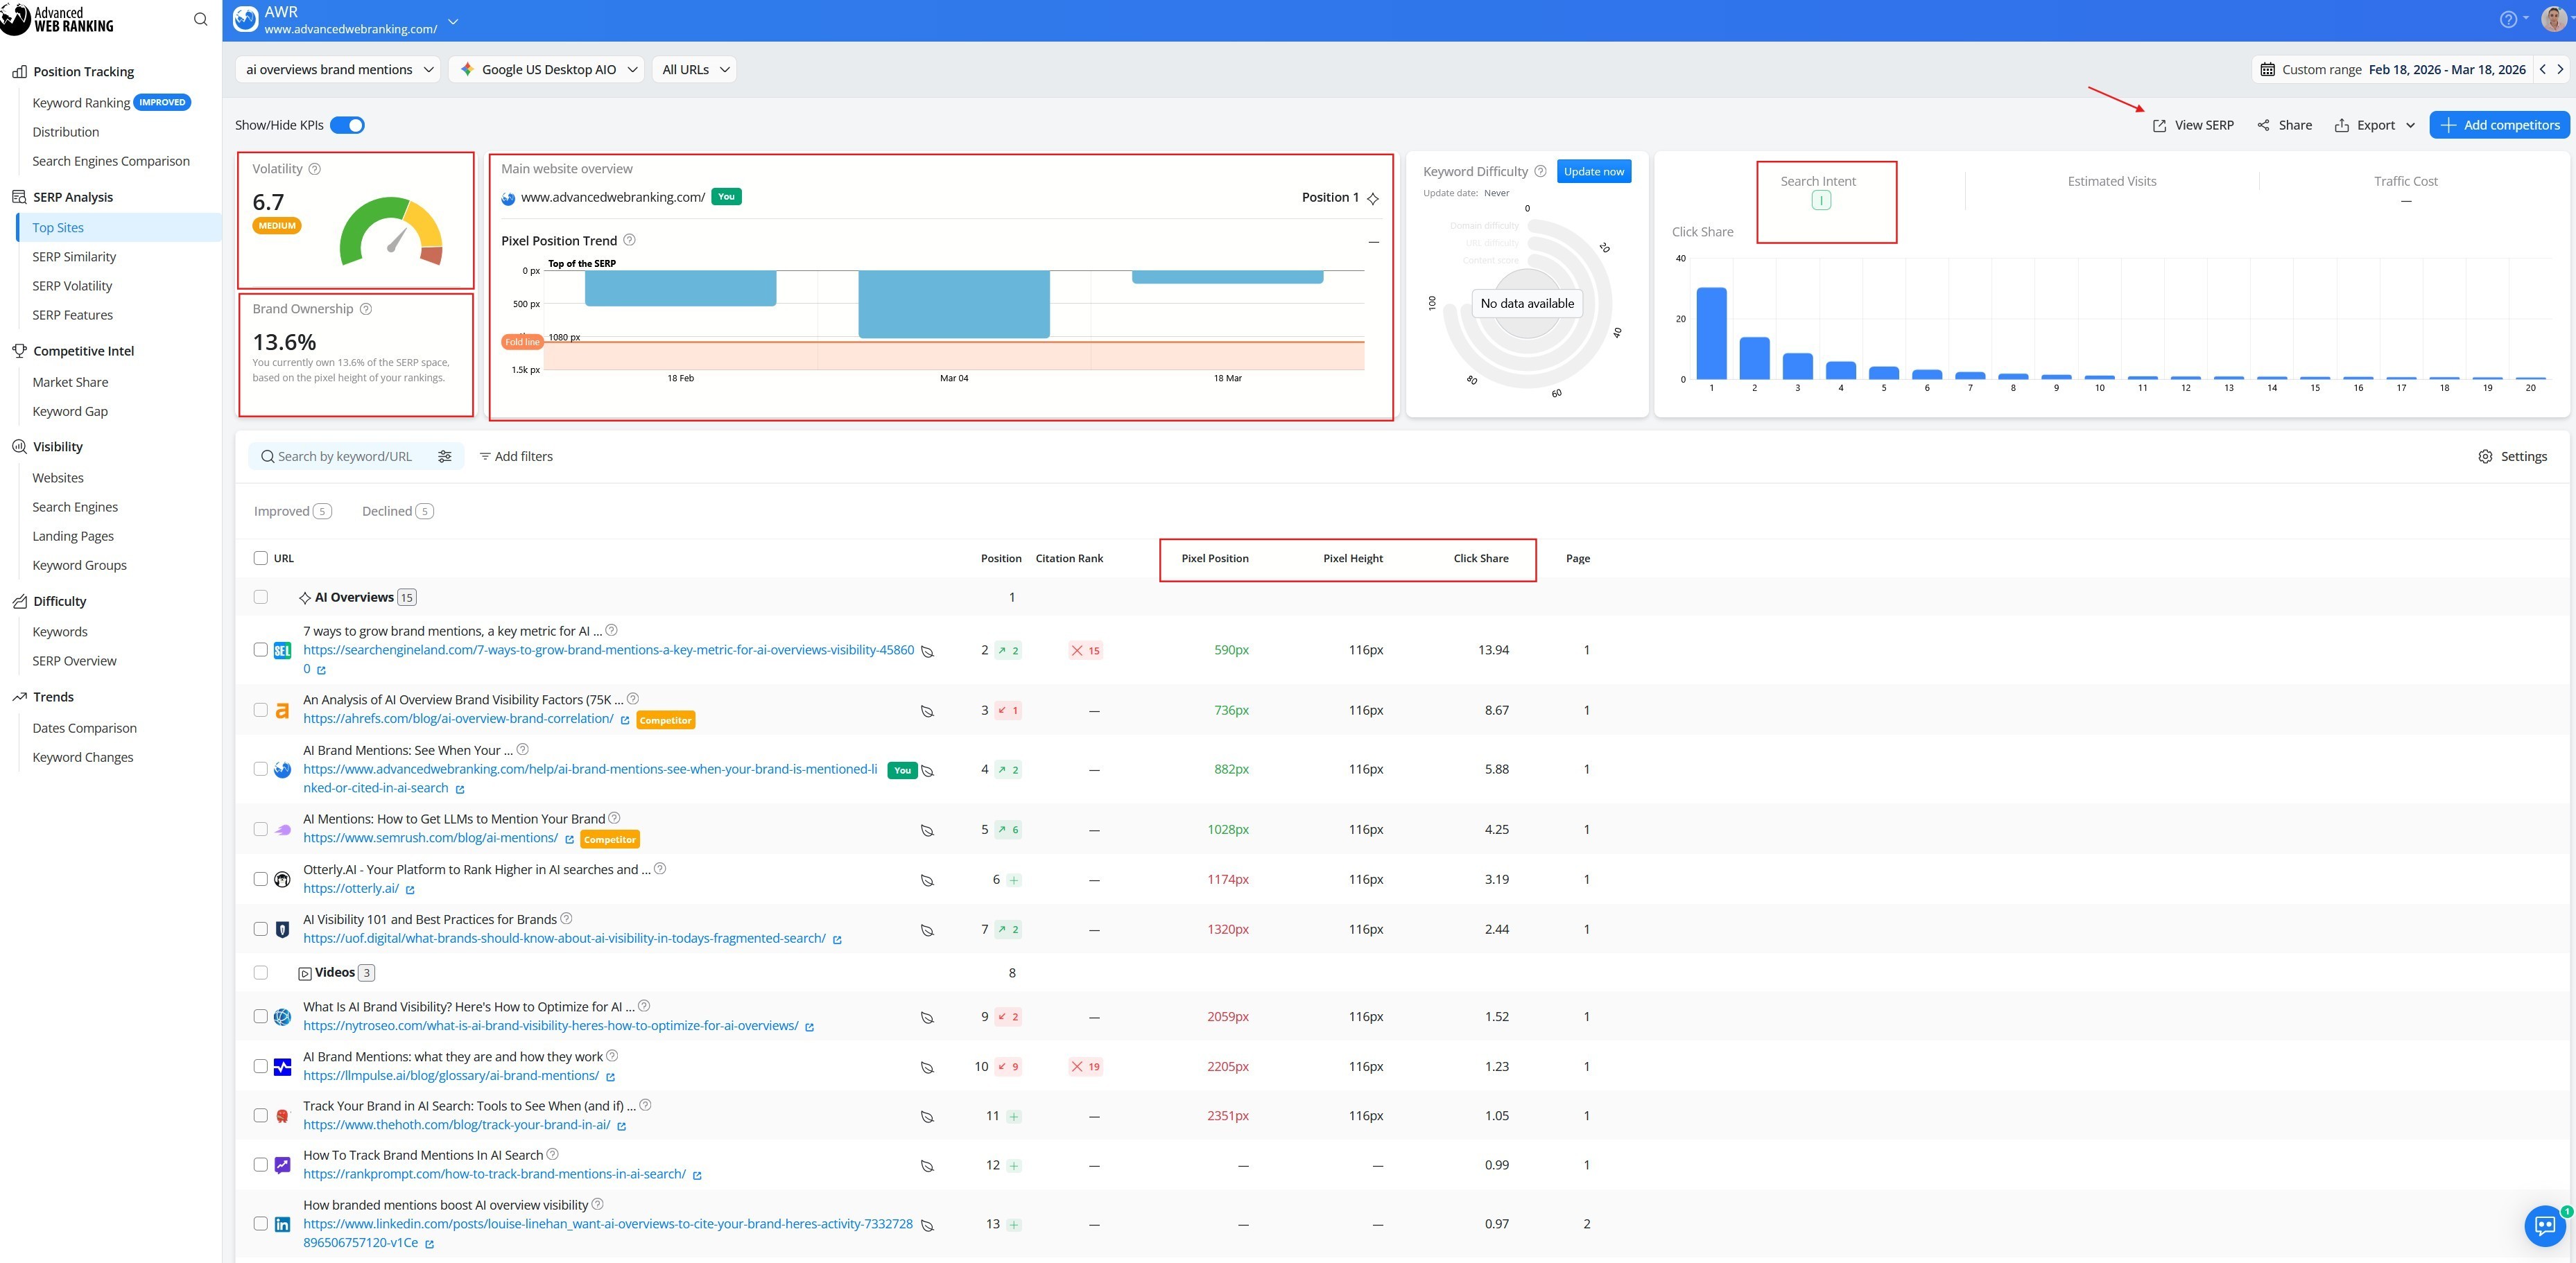Viewport: 2576px width, 1263px height.
Task: Sort by the Pixel Position column header
Action: [x=1214, y=558]
